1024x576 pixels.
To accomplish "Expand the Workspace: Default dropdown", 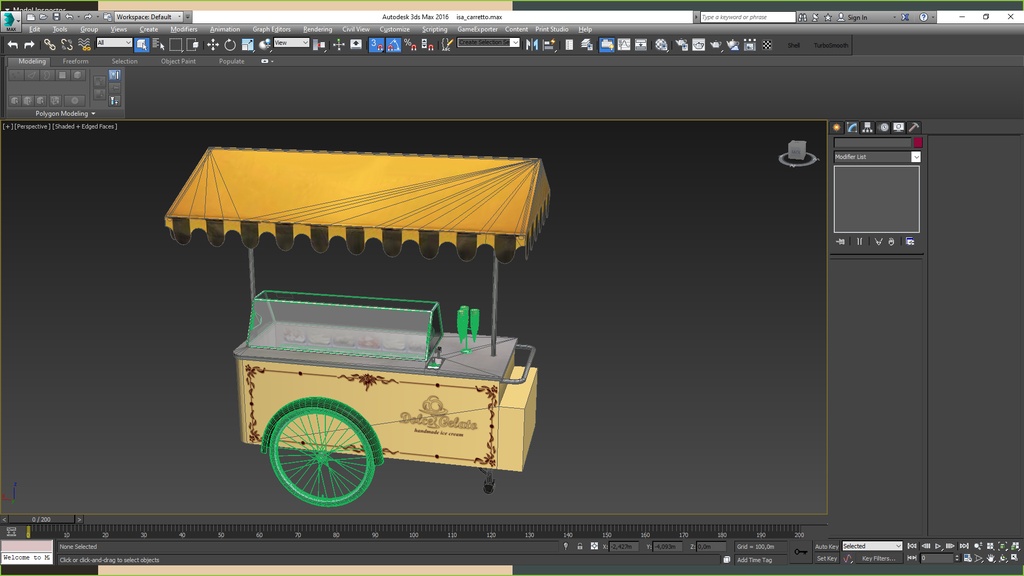I will click(148, 17).
